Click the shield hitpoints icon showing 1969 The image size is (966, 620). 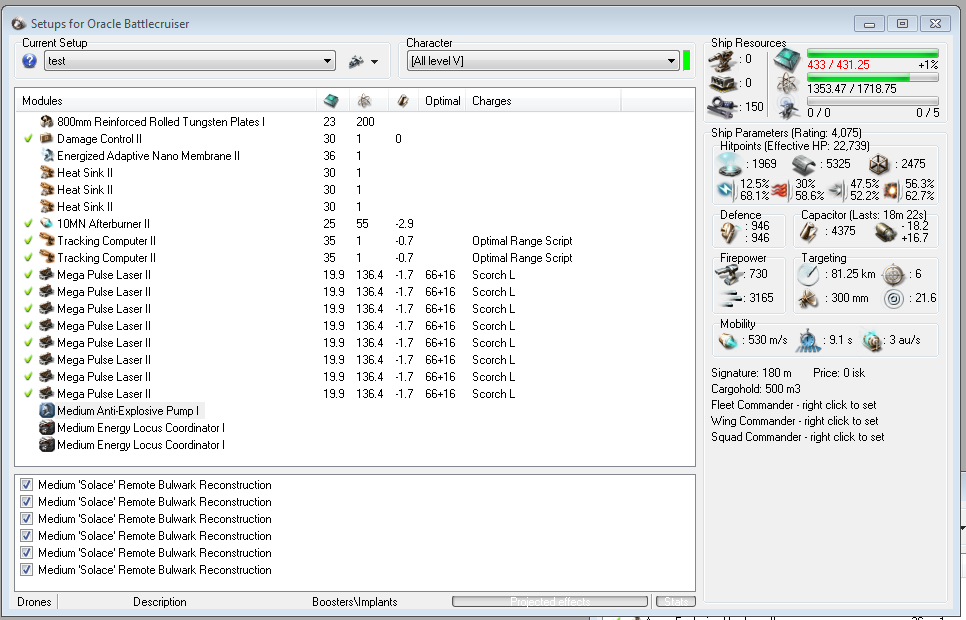point(730,164)
